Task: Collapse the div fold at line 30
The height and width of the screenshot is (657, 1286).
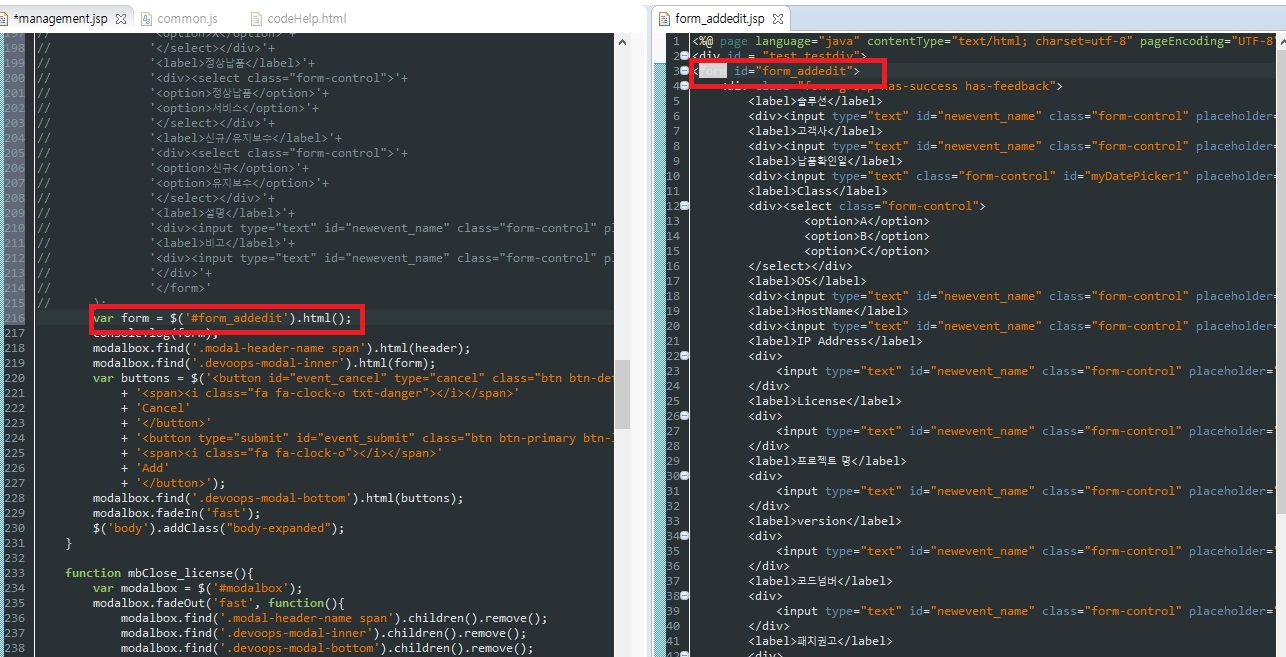Action: pos(685,476)
